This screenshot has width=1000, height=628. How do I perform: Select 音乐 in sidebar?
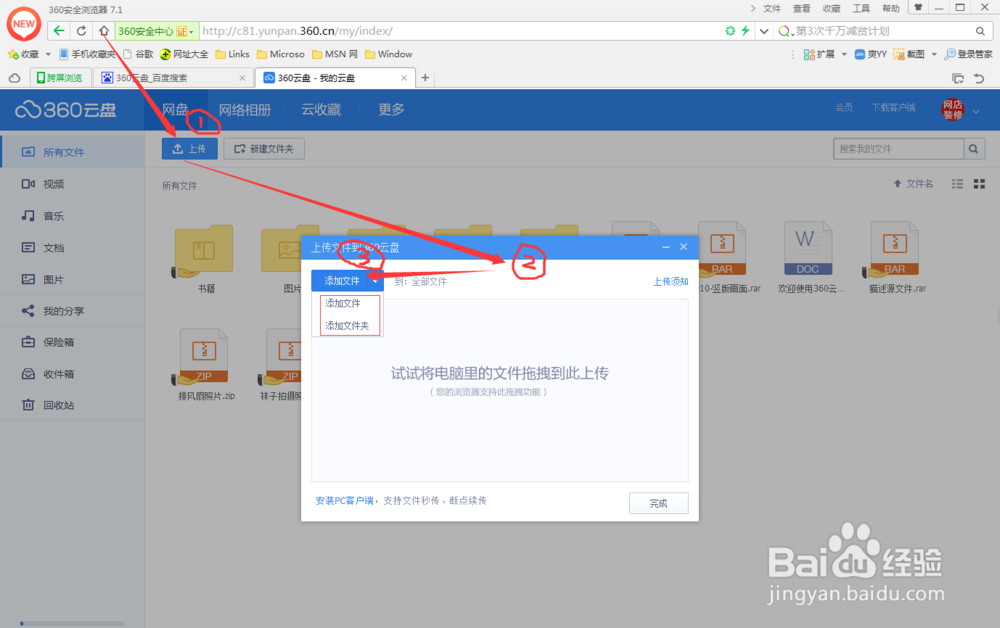73,215
